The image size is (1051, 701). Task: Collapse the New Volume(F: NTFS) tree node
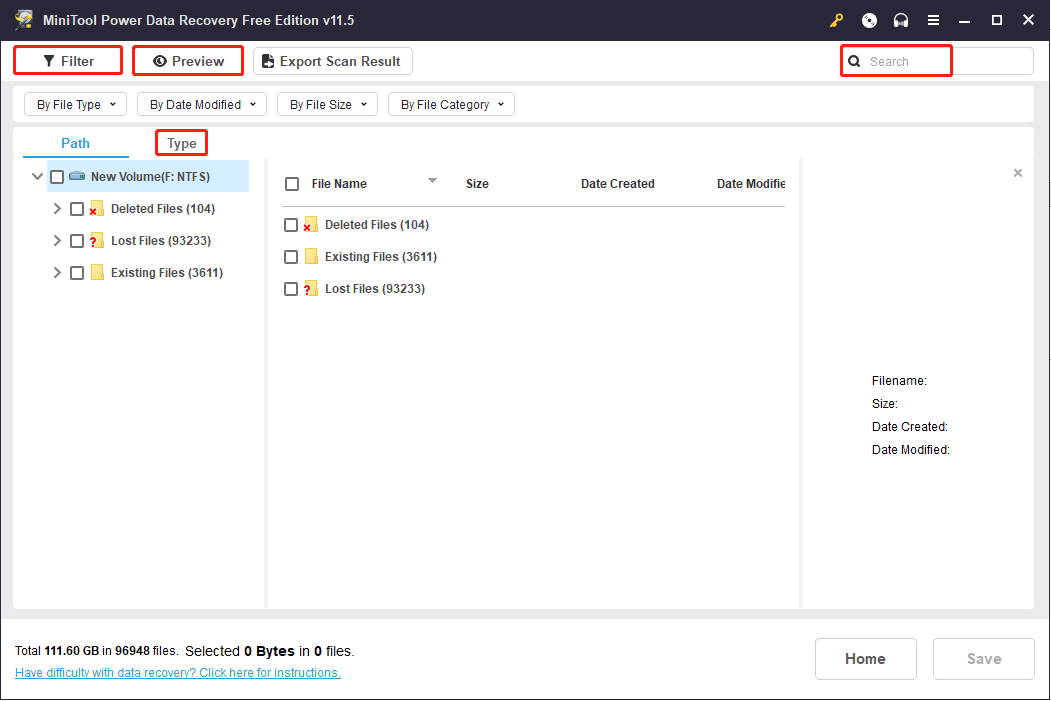click(x=38, y=176)
